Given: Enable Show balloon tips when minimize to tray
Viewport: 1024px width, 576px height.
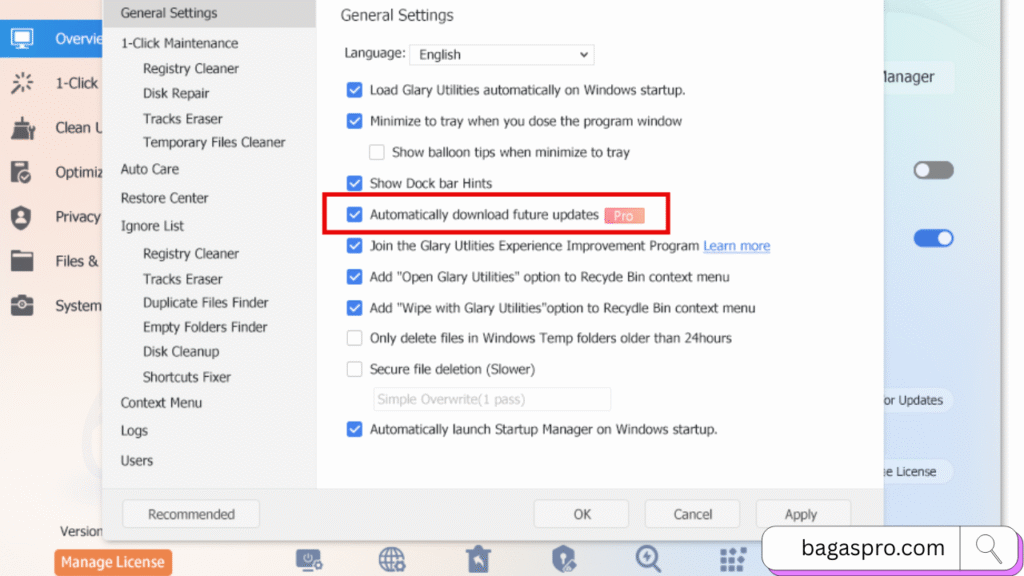Looking at the screenshot, I should click(376, 152).
